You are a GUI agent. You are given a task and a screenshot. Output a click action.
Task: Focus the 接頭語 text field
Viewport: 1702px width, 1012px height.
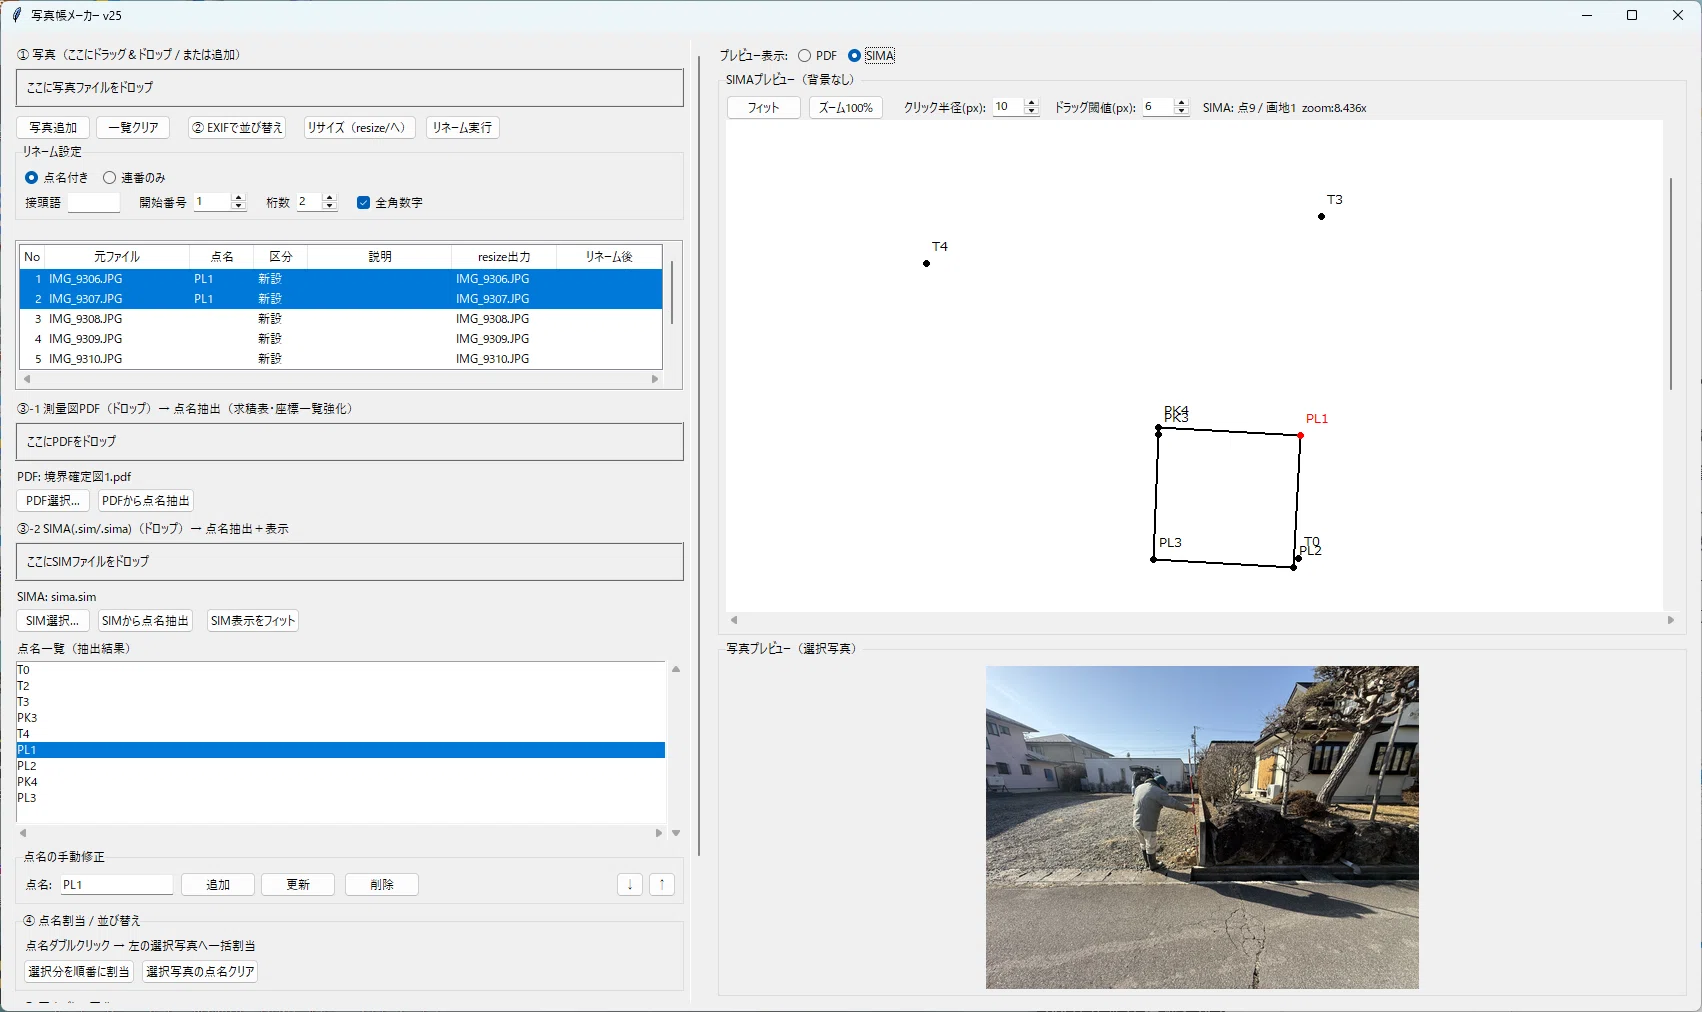tap(94, 202)
